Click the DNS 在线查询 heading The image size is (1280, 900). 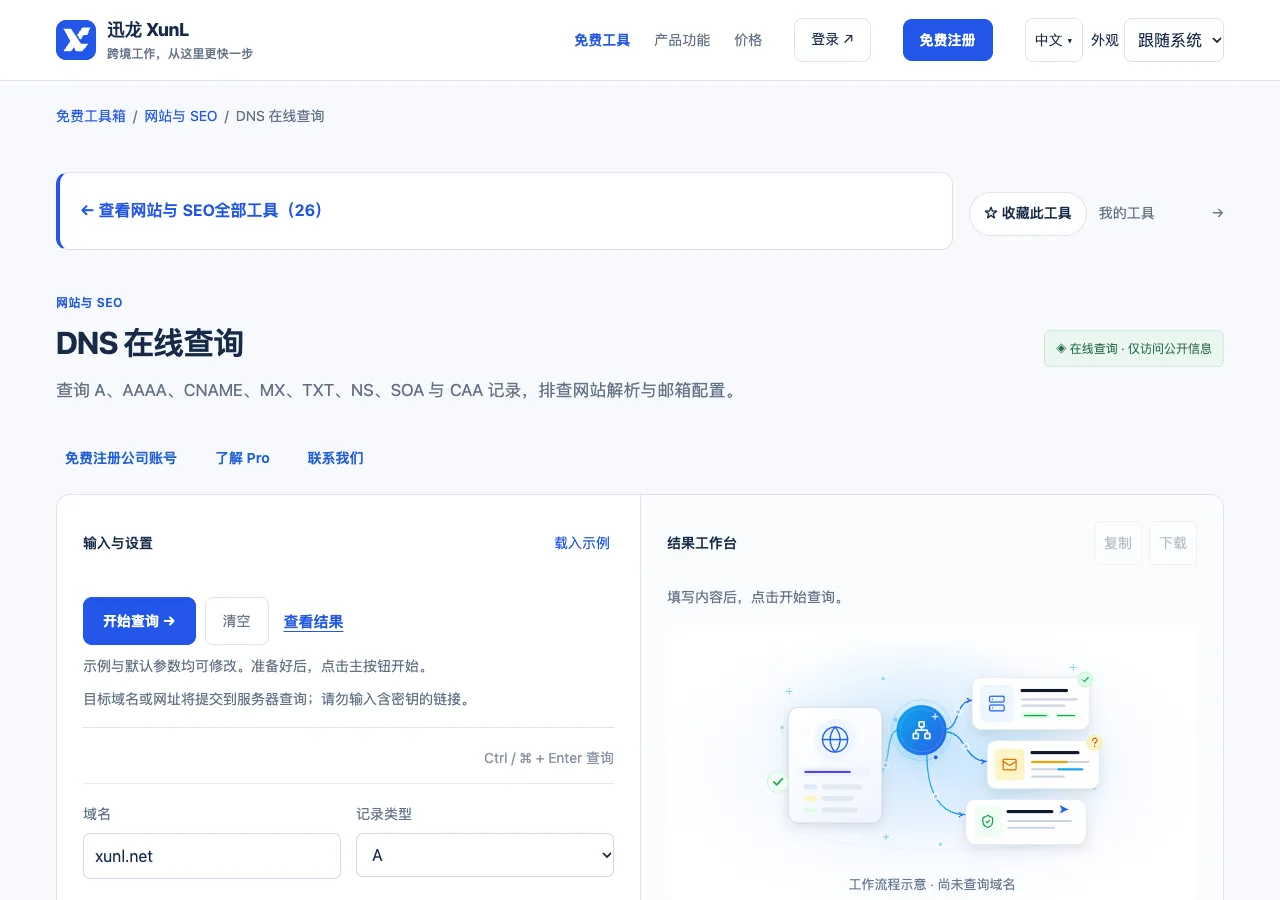150,344
